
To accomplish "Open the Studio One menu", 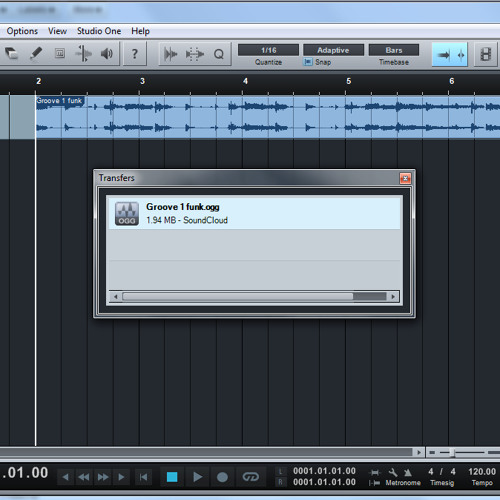I will click(x=99, y=31).
